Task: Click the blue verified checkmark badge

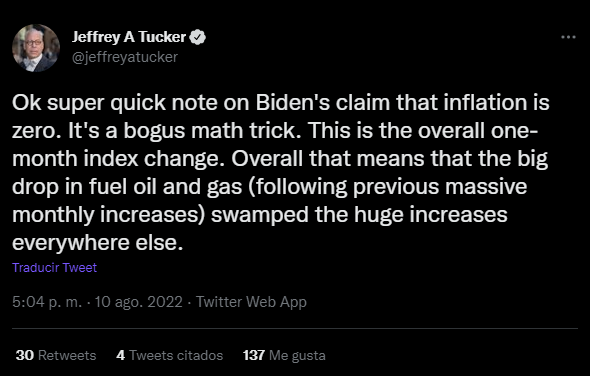Action: [x=198, y=37]
